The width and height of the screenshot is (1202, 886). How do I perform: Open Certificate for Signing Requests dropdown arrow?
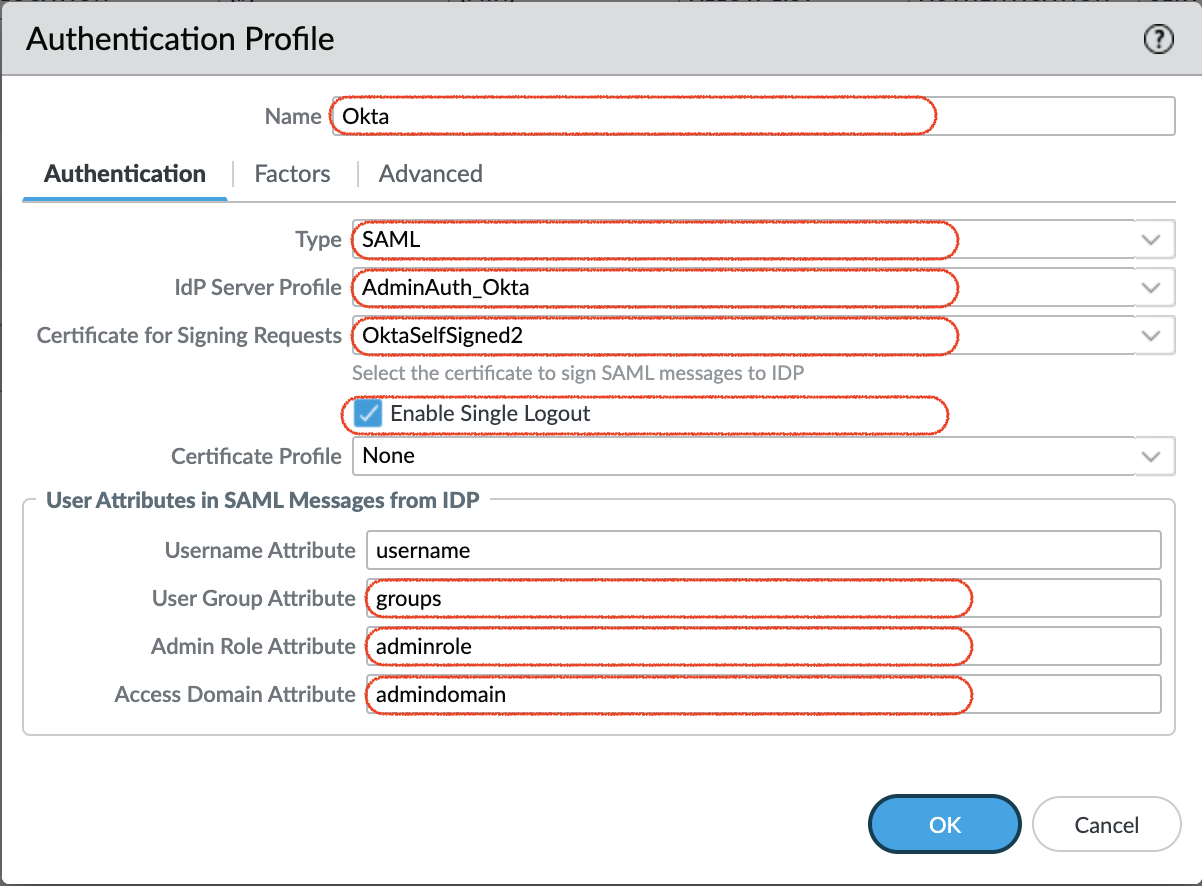click(x=1151, y=336)
